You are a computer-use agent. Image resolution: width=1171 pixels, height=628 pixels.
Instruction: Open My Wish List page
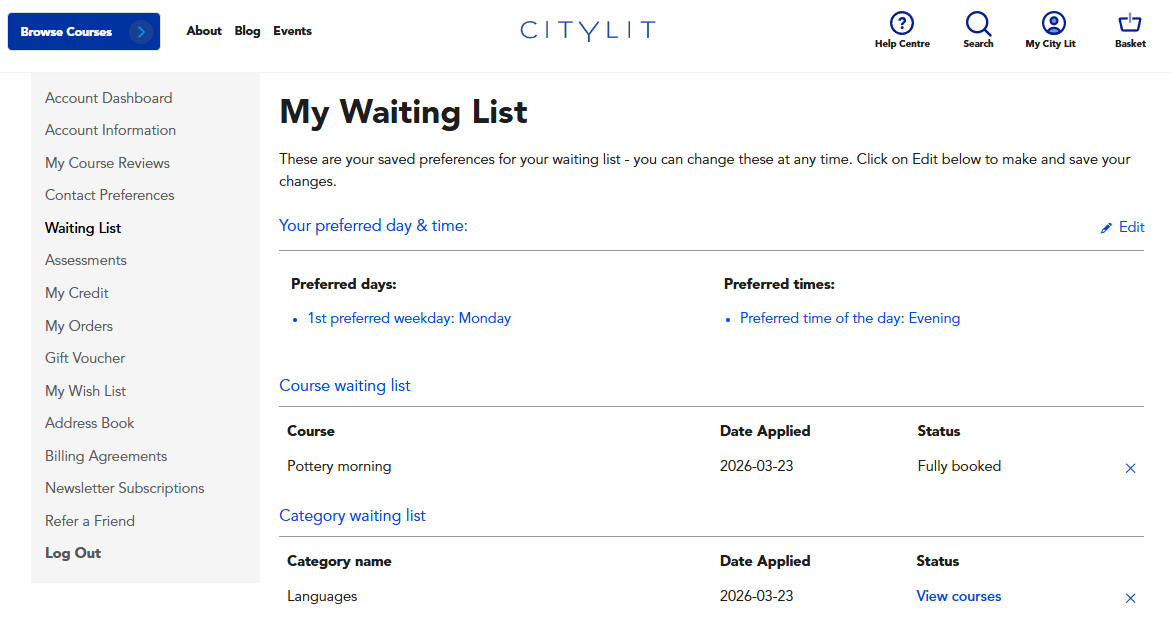coord(85,391)
